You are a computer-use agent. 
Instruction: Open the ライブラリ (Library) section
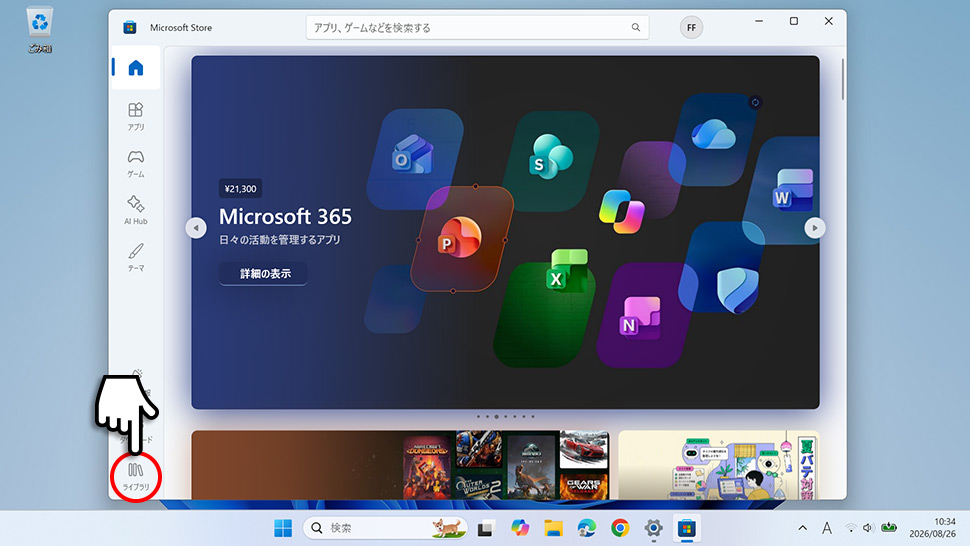[135, 477]
